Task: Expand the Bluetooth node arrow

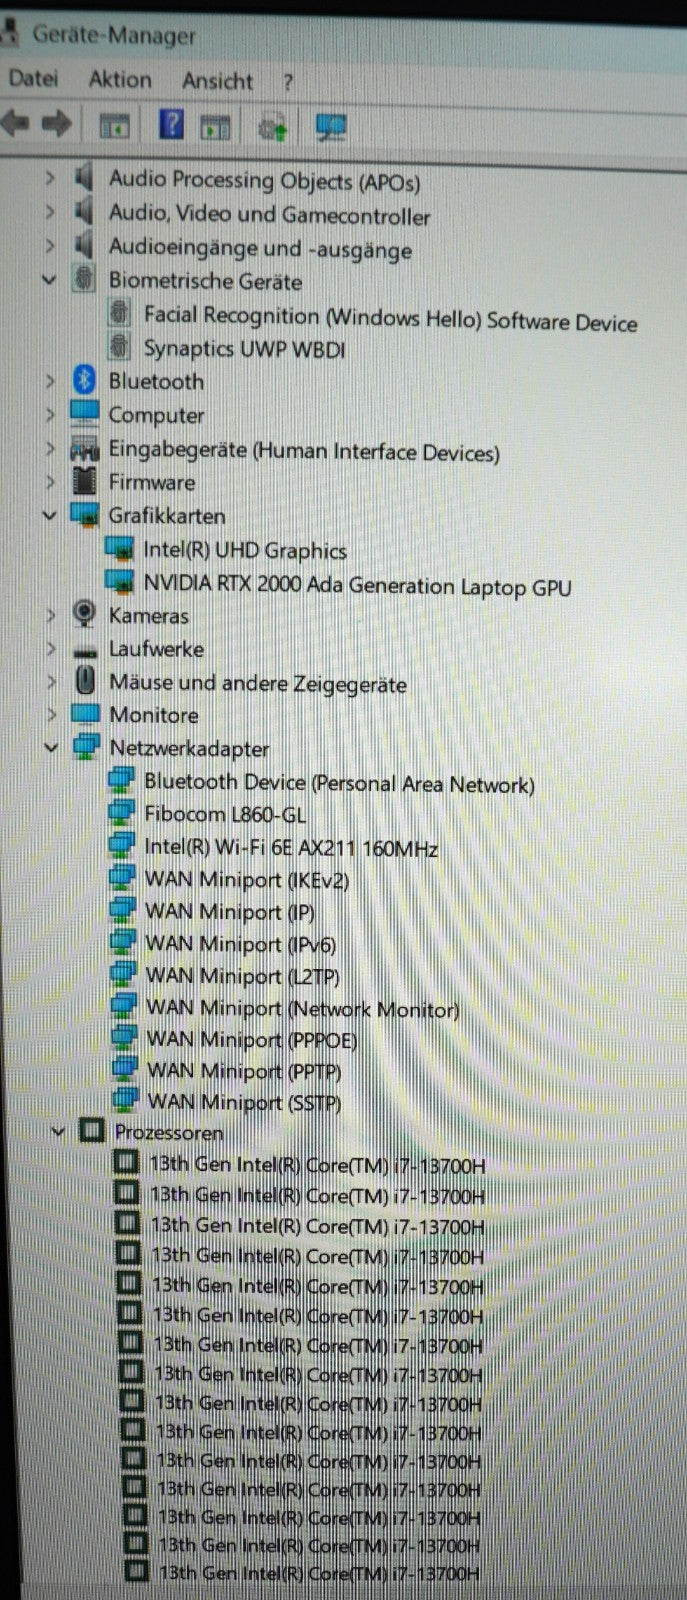Action: click(x=50, y=380)
